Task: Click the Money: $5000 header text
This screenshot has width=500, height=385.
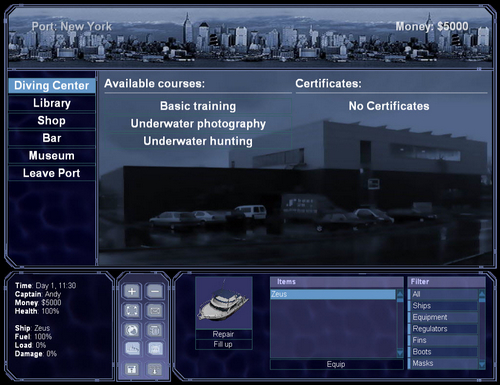Action: pos(432,26)
